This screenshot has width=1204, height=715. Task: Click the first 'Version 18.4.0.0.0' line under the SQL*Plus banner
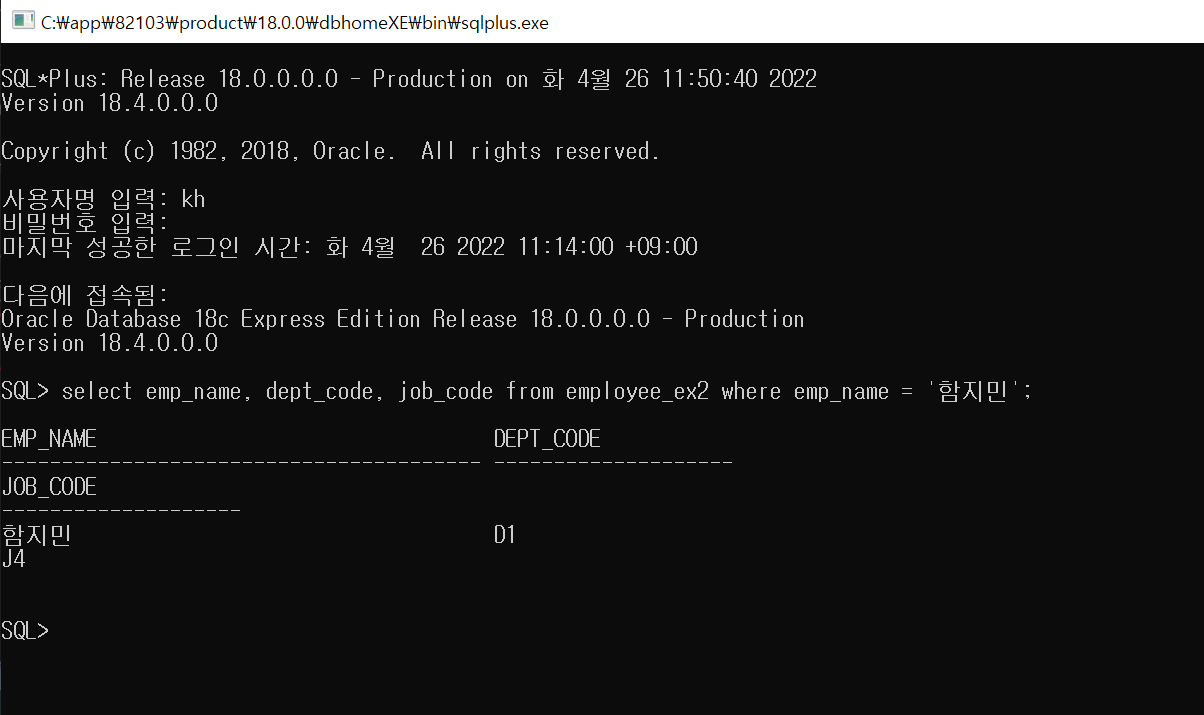[109, 103]
